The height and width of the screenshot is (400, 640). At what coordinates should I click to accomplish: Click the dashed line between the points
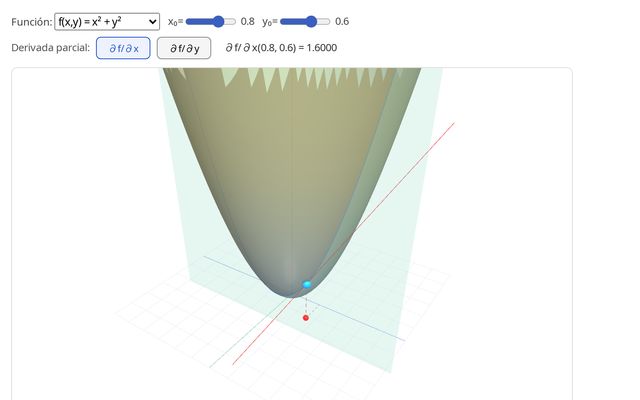point(306,303)
